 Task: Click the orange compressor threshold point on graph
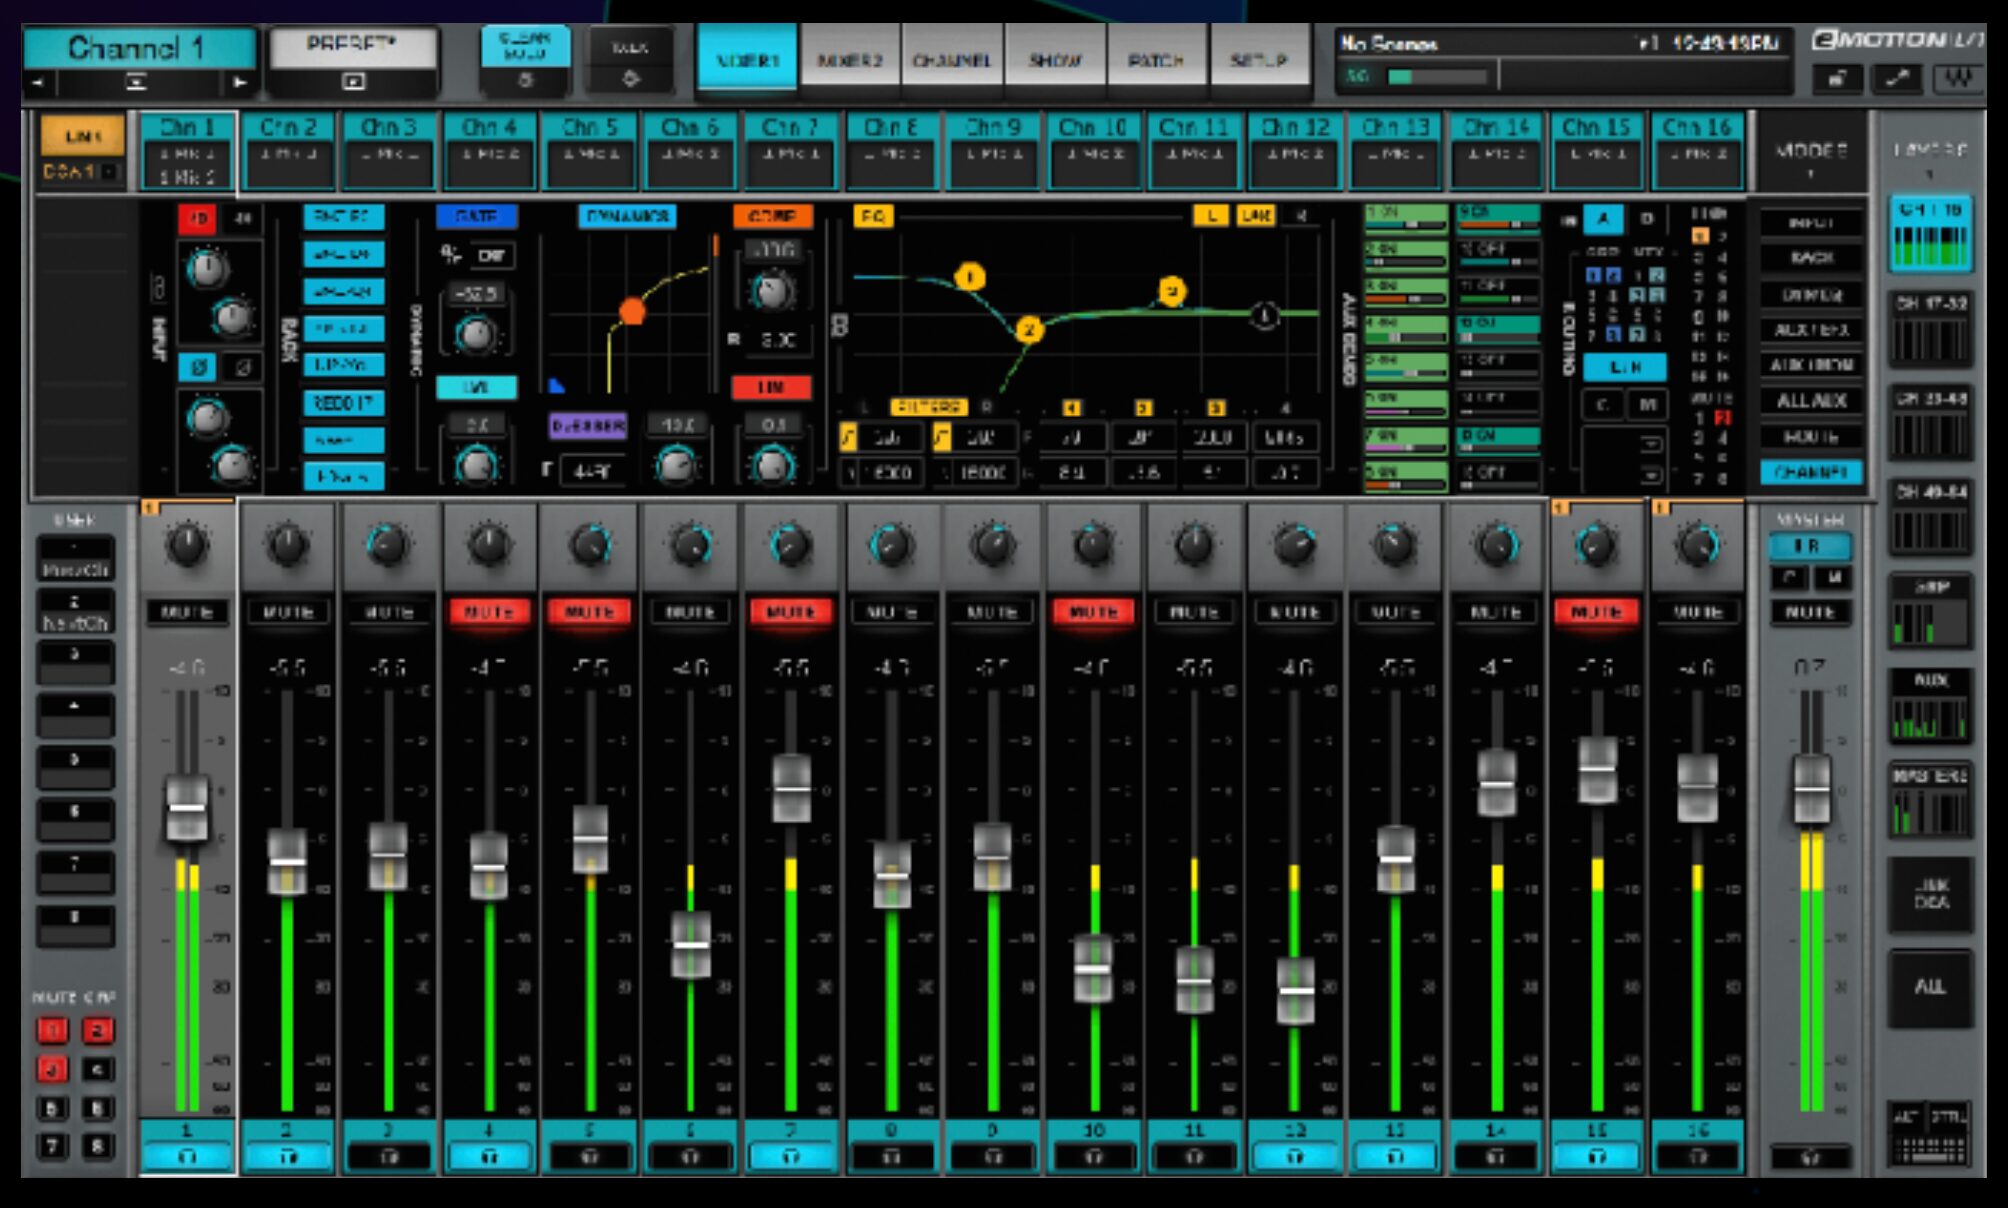click(632, 311)
